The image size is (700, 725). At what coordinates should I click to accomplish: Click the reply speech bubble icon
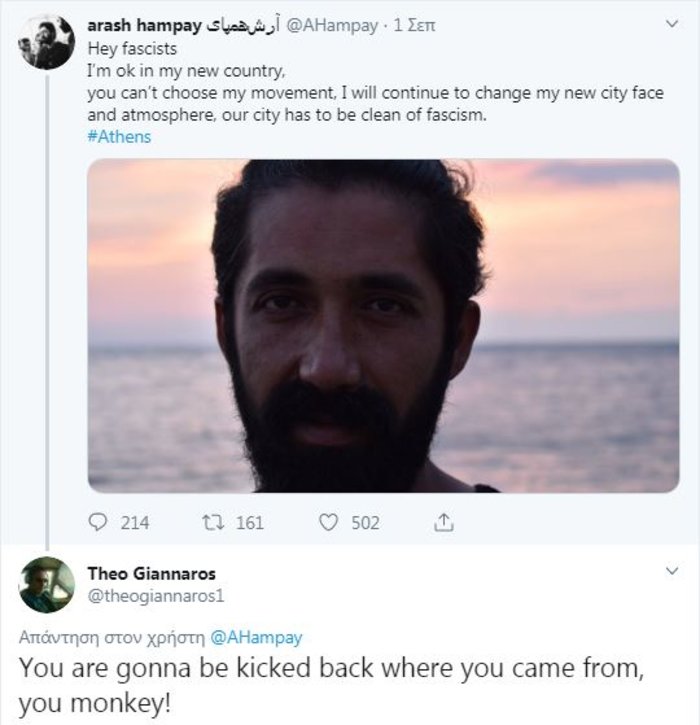(99, 522)
